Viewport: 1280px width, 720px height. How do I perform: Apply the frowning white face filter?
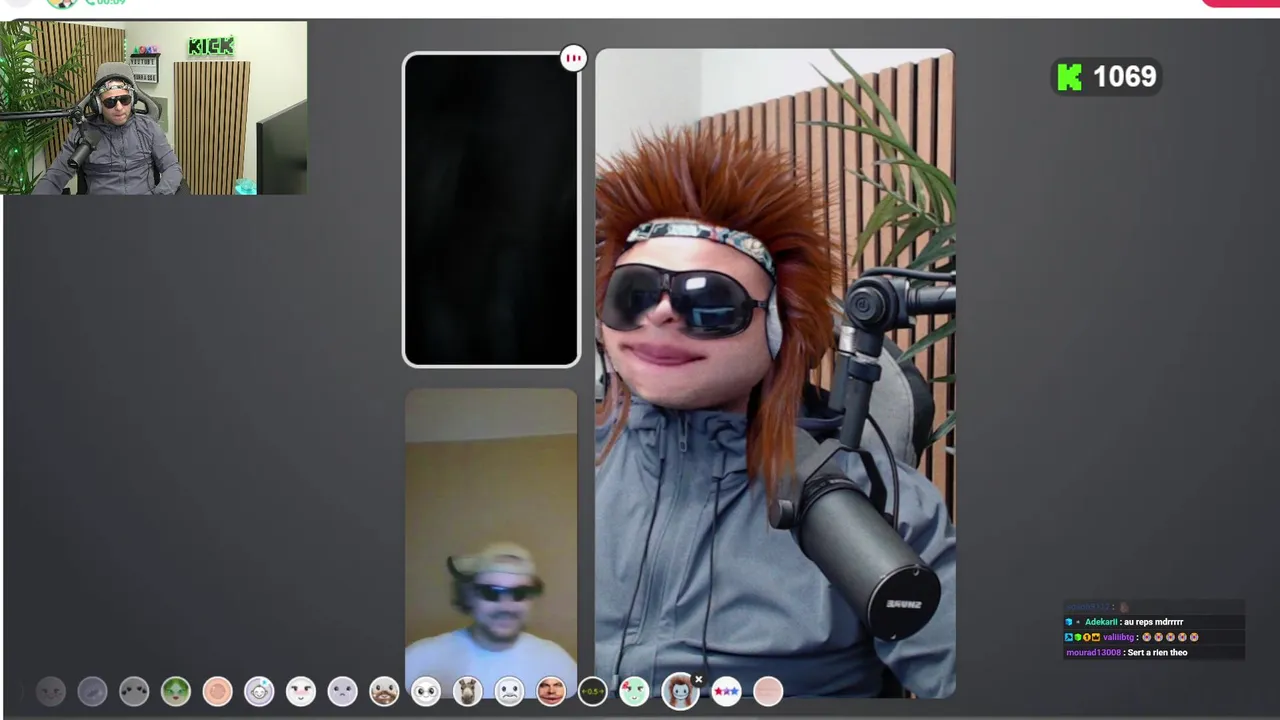pos(509,691)
